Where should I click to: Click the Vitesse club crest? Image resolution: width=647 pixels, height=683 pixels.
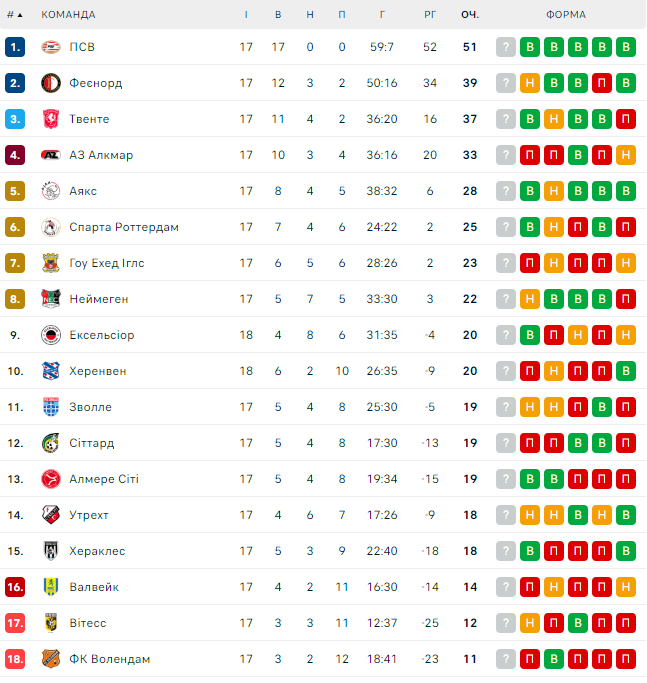pyautogui.click(x=51, y=623)
